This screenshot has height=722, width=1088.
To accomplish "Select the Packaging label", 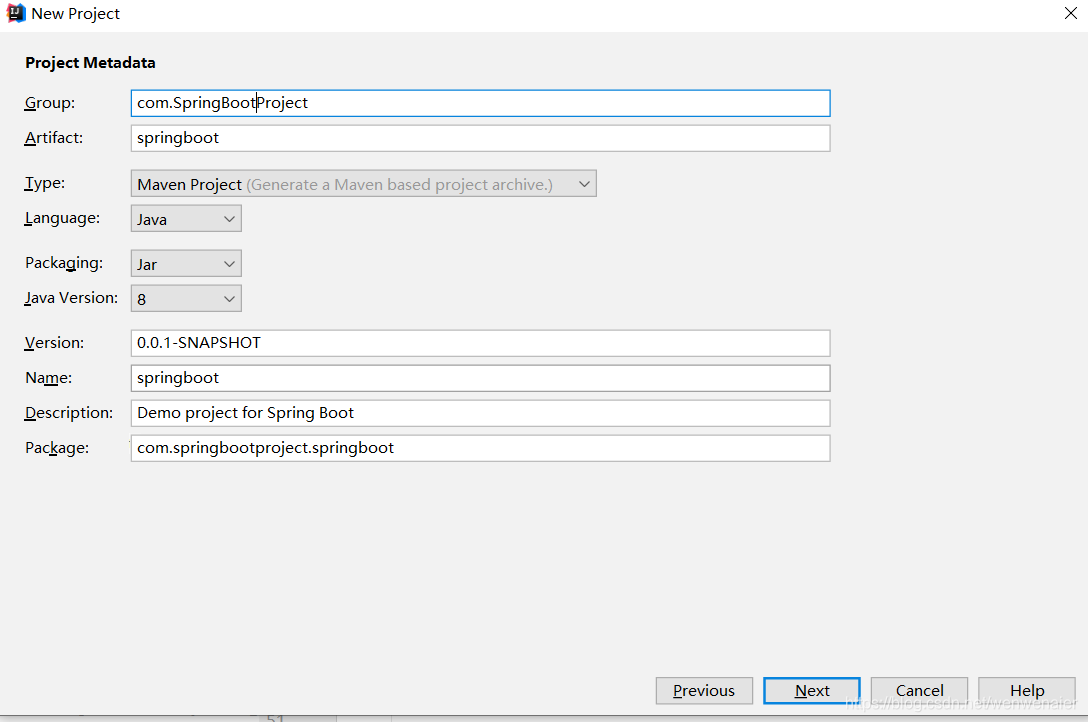I will [x=64, y=263].
